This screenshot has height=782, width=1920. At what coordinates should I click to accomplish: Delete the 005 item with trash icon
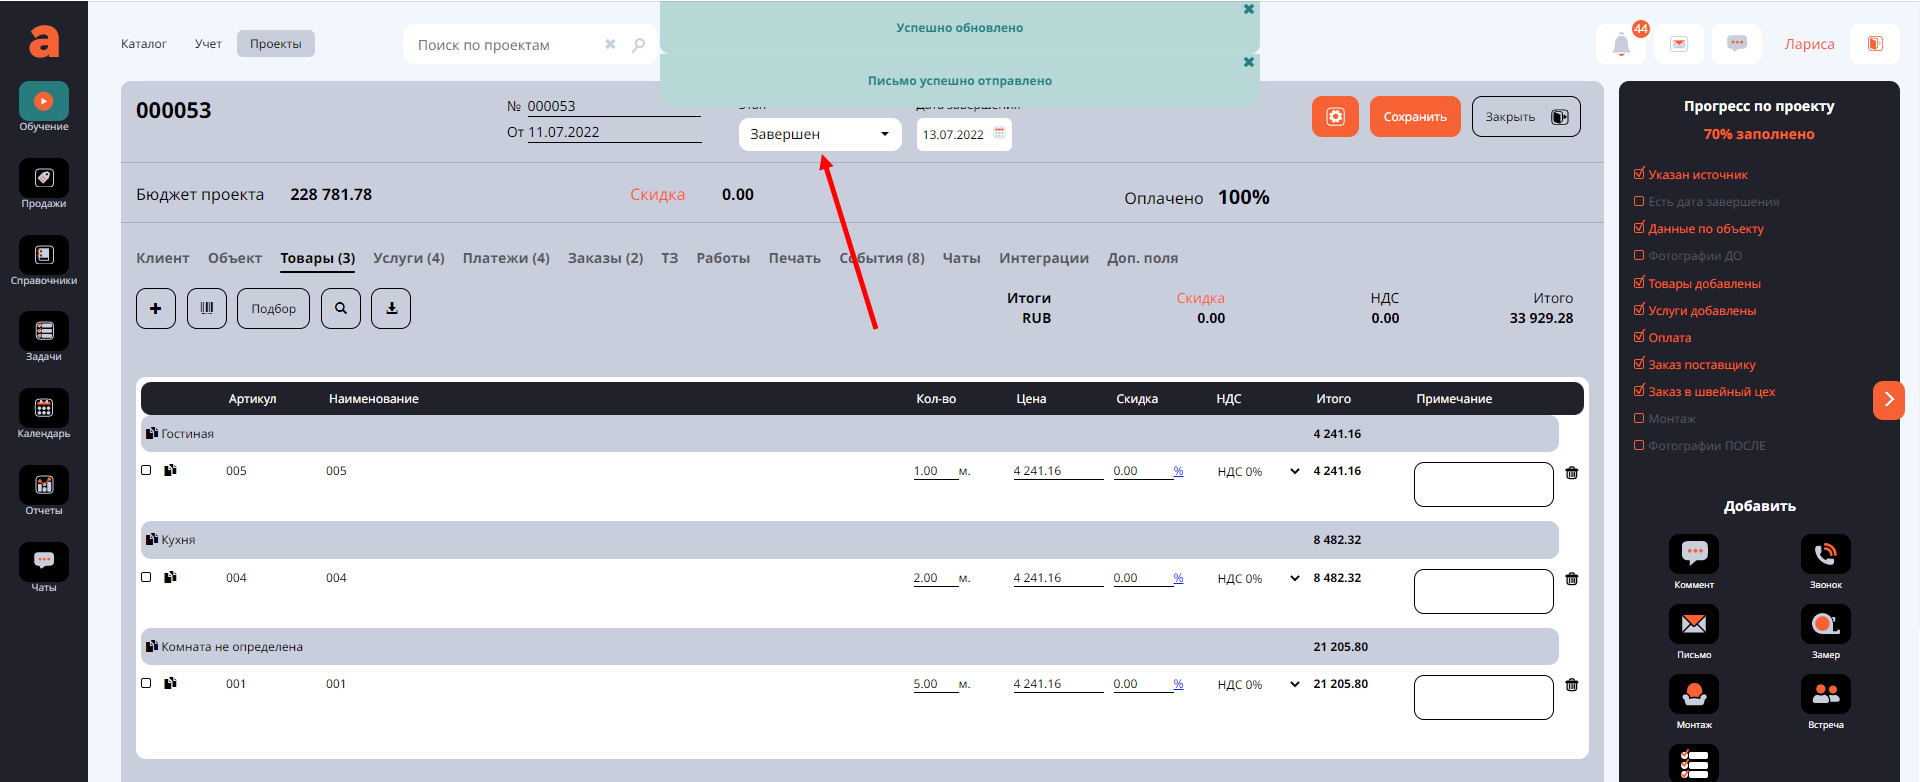pyautogui.click(x=1571, y=473)
